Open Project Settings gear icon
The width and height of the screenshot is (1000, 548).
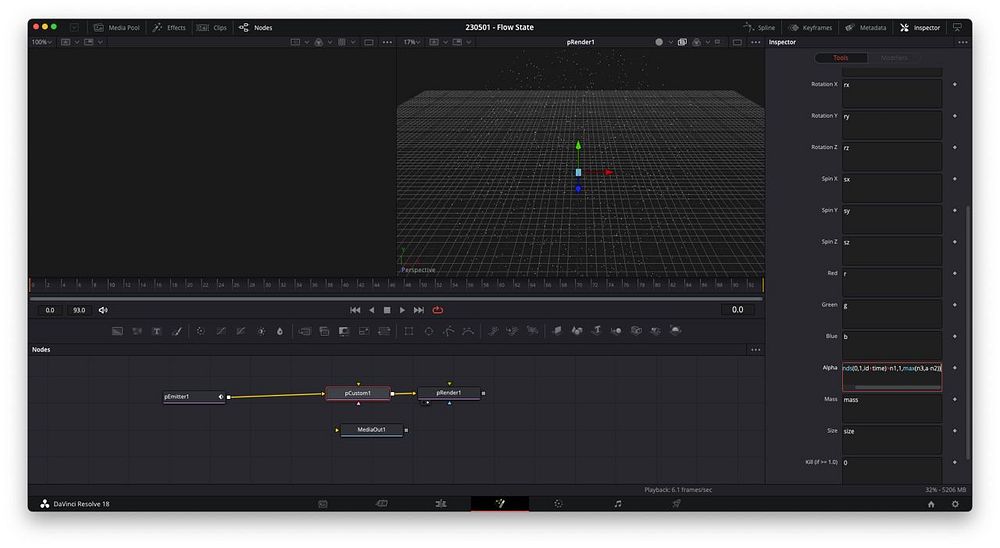pyautogui.click(x=955, y=504)
